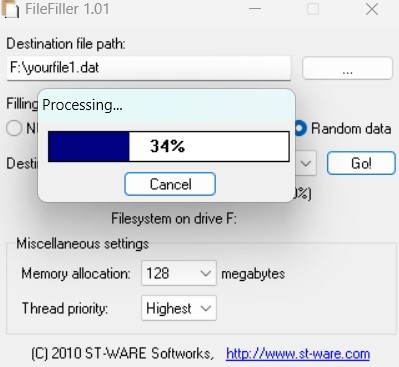Open file browser with the ... button
Image resolution: width=399 pixels, height=367 pixels.
[x=347, y=68]
